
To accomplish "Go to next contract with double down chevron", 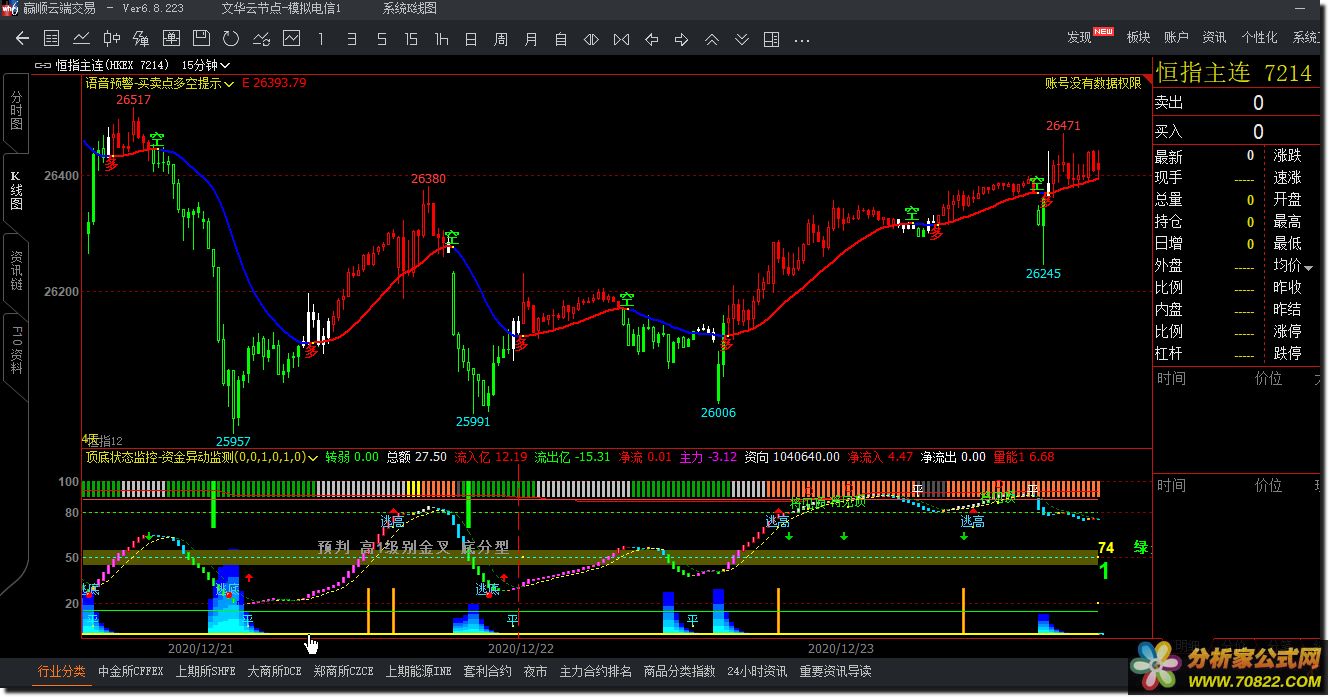I will 741,39.
